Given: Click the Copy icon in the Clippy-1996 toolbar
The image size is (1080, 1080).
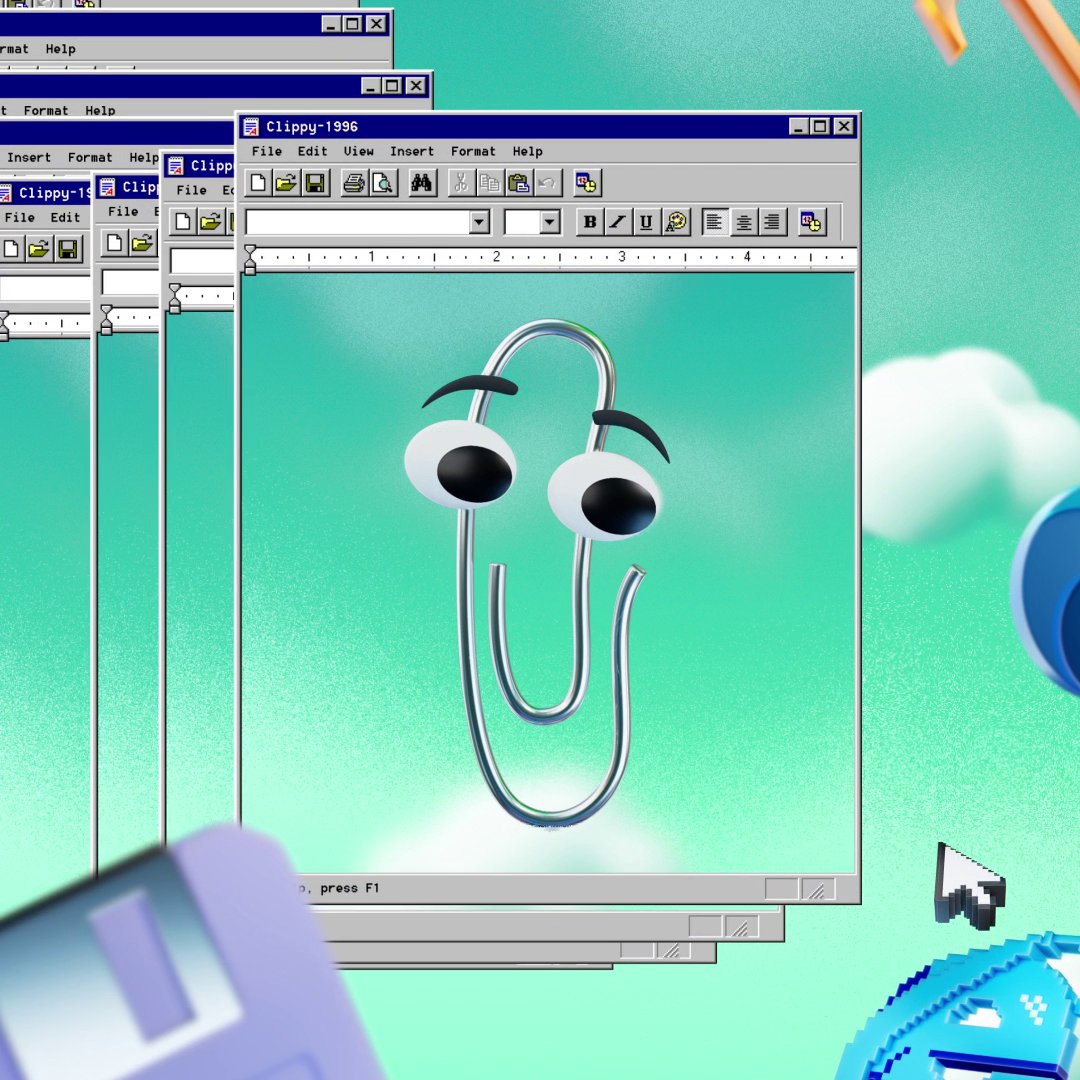Looking at the screenshot, I should tap(489, 183).
